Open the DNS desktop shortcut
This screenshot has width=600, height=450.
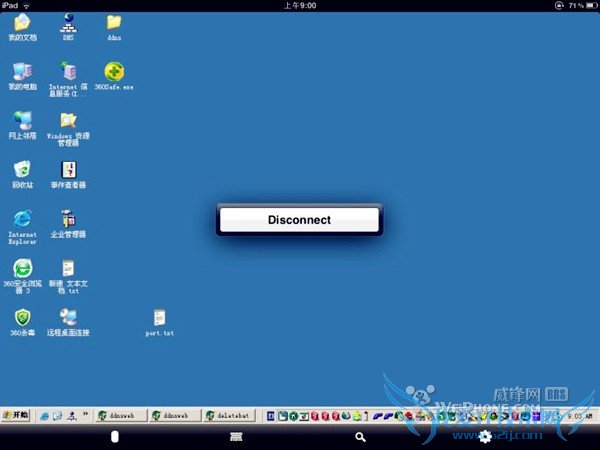[68, 23]
